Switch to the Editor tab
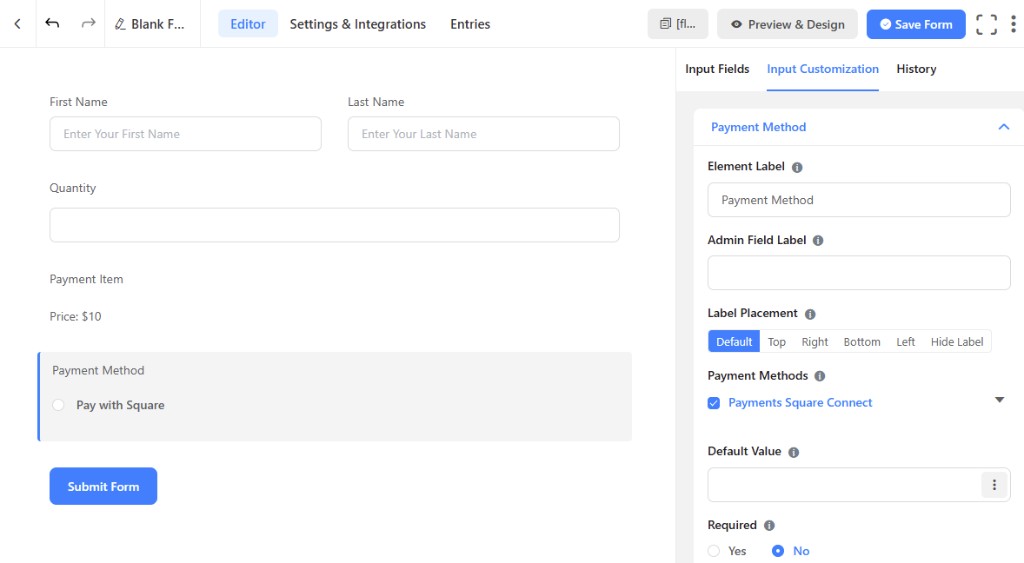This screenshot has width=1024, height=563. pyautogui.click(x=248, y=24)
